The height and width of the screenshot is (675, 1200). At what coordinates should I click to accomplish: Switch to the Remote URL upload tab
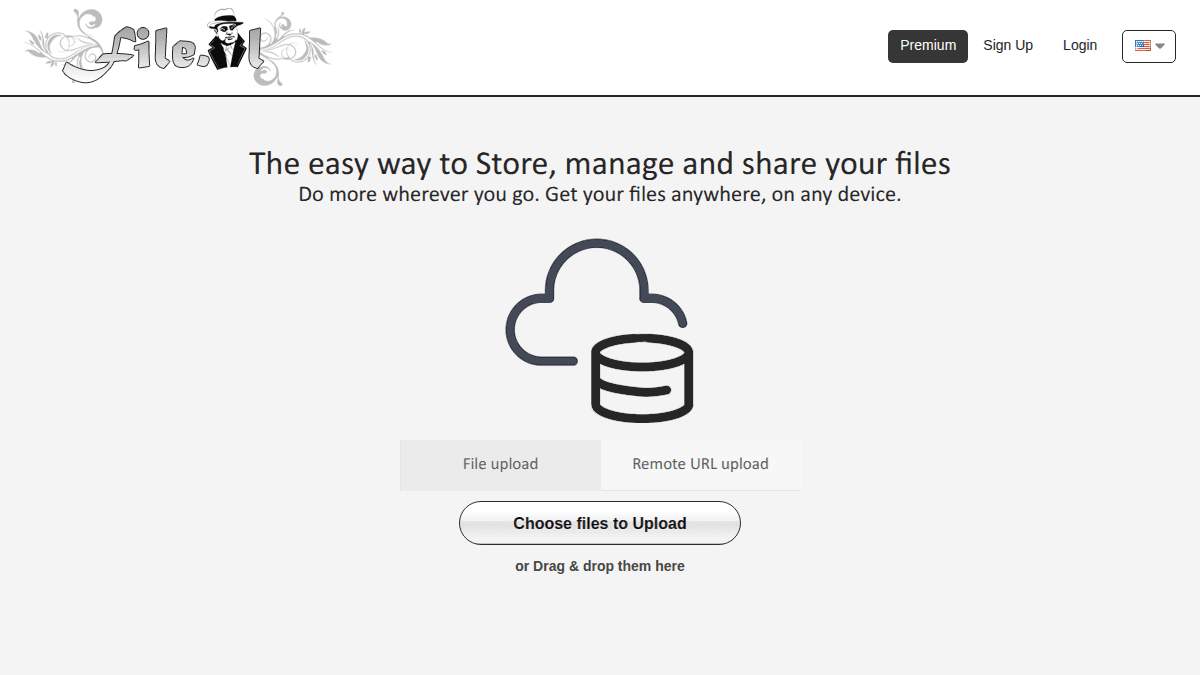(x=700, y=464)
